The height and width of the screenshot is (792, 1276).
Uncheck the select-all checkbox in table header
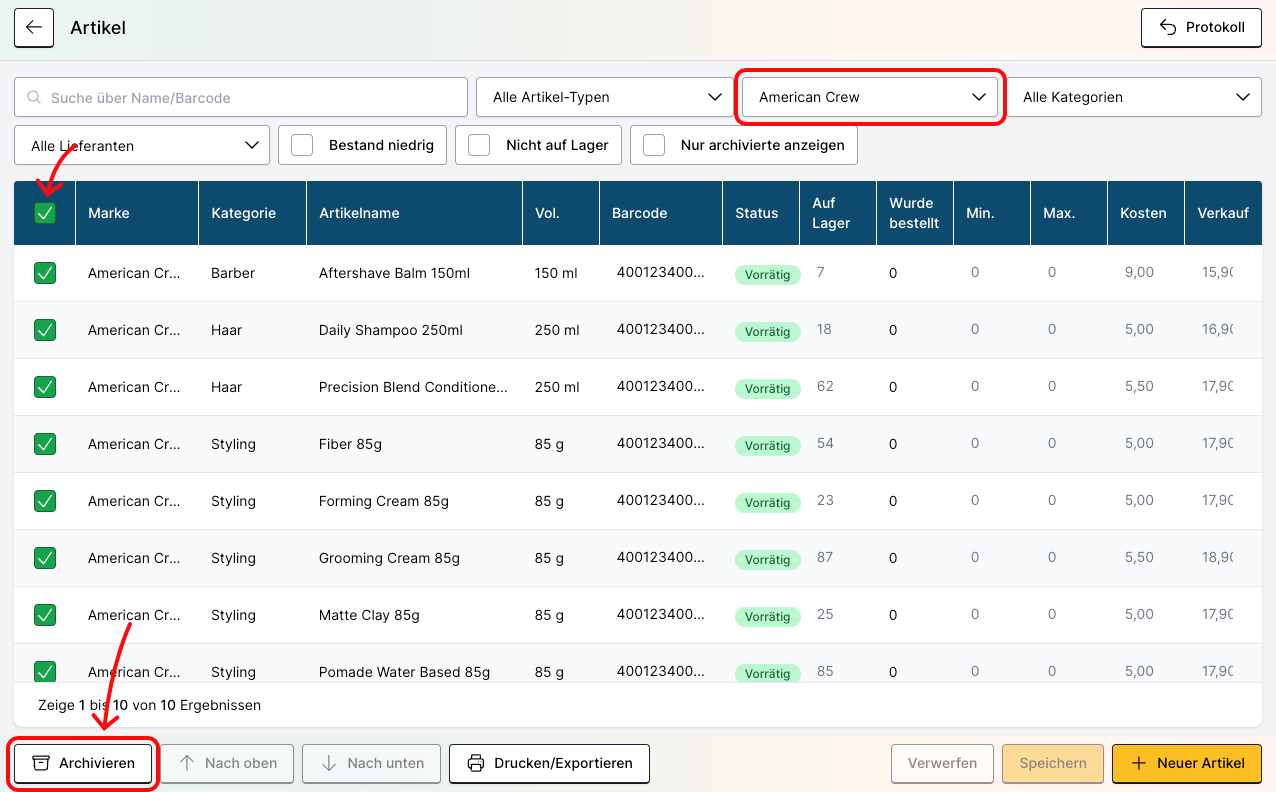(45, 213)
